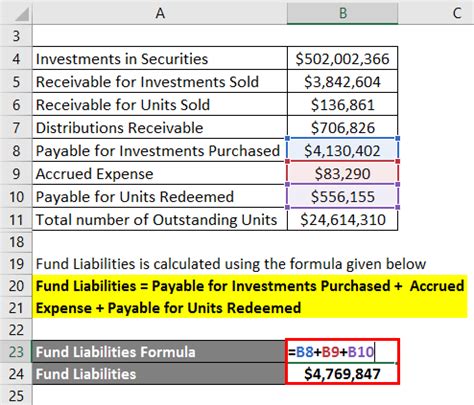Click yellow line 'Expense + Payable for Units Redeemed'
This screenshot has width=474, height=405.
pyautogui.click(x=250, y=308)
